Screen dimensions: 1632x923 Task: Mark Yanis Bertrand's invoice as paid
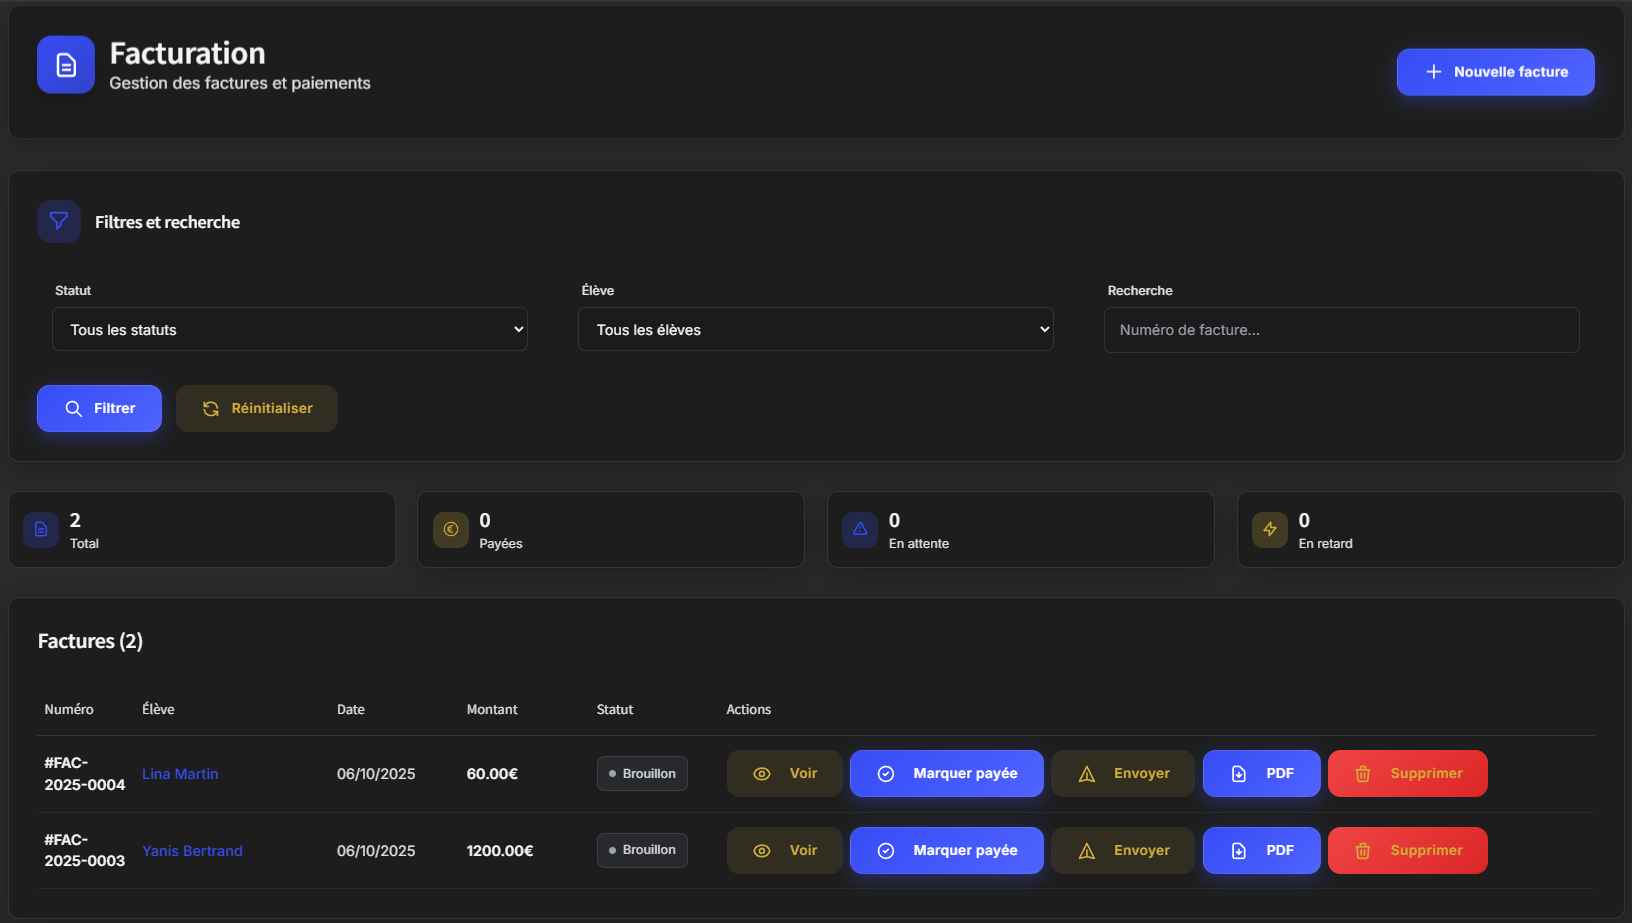(x=946, y=850)
